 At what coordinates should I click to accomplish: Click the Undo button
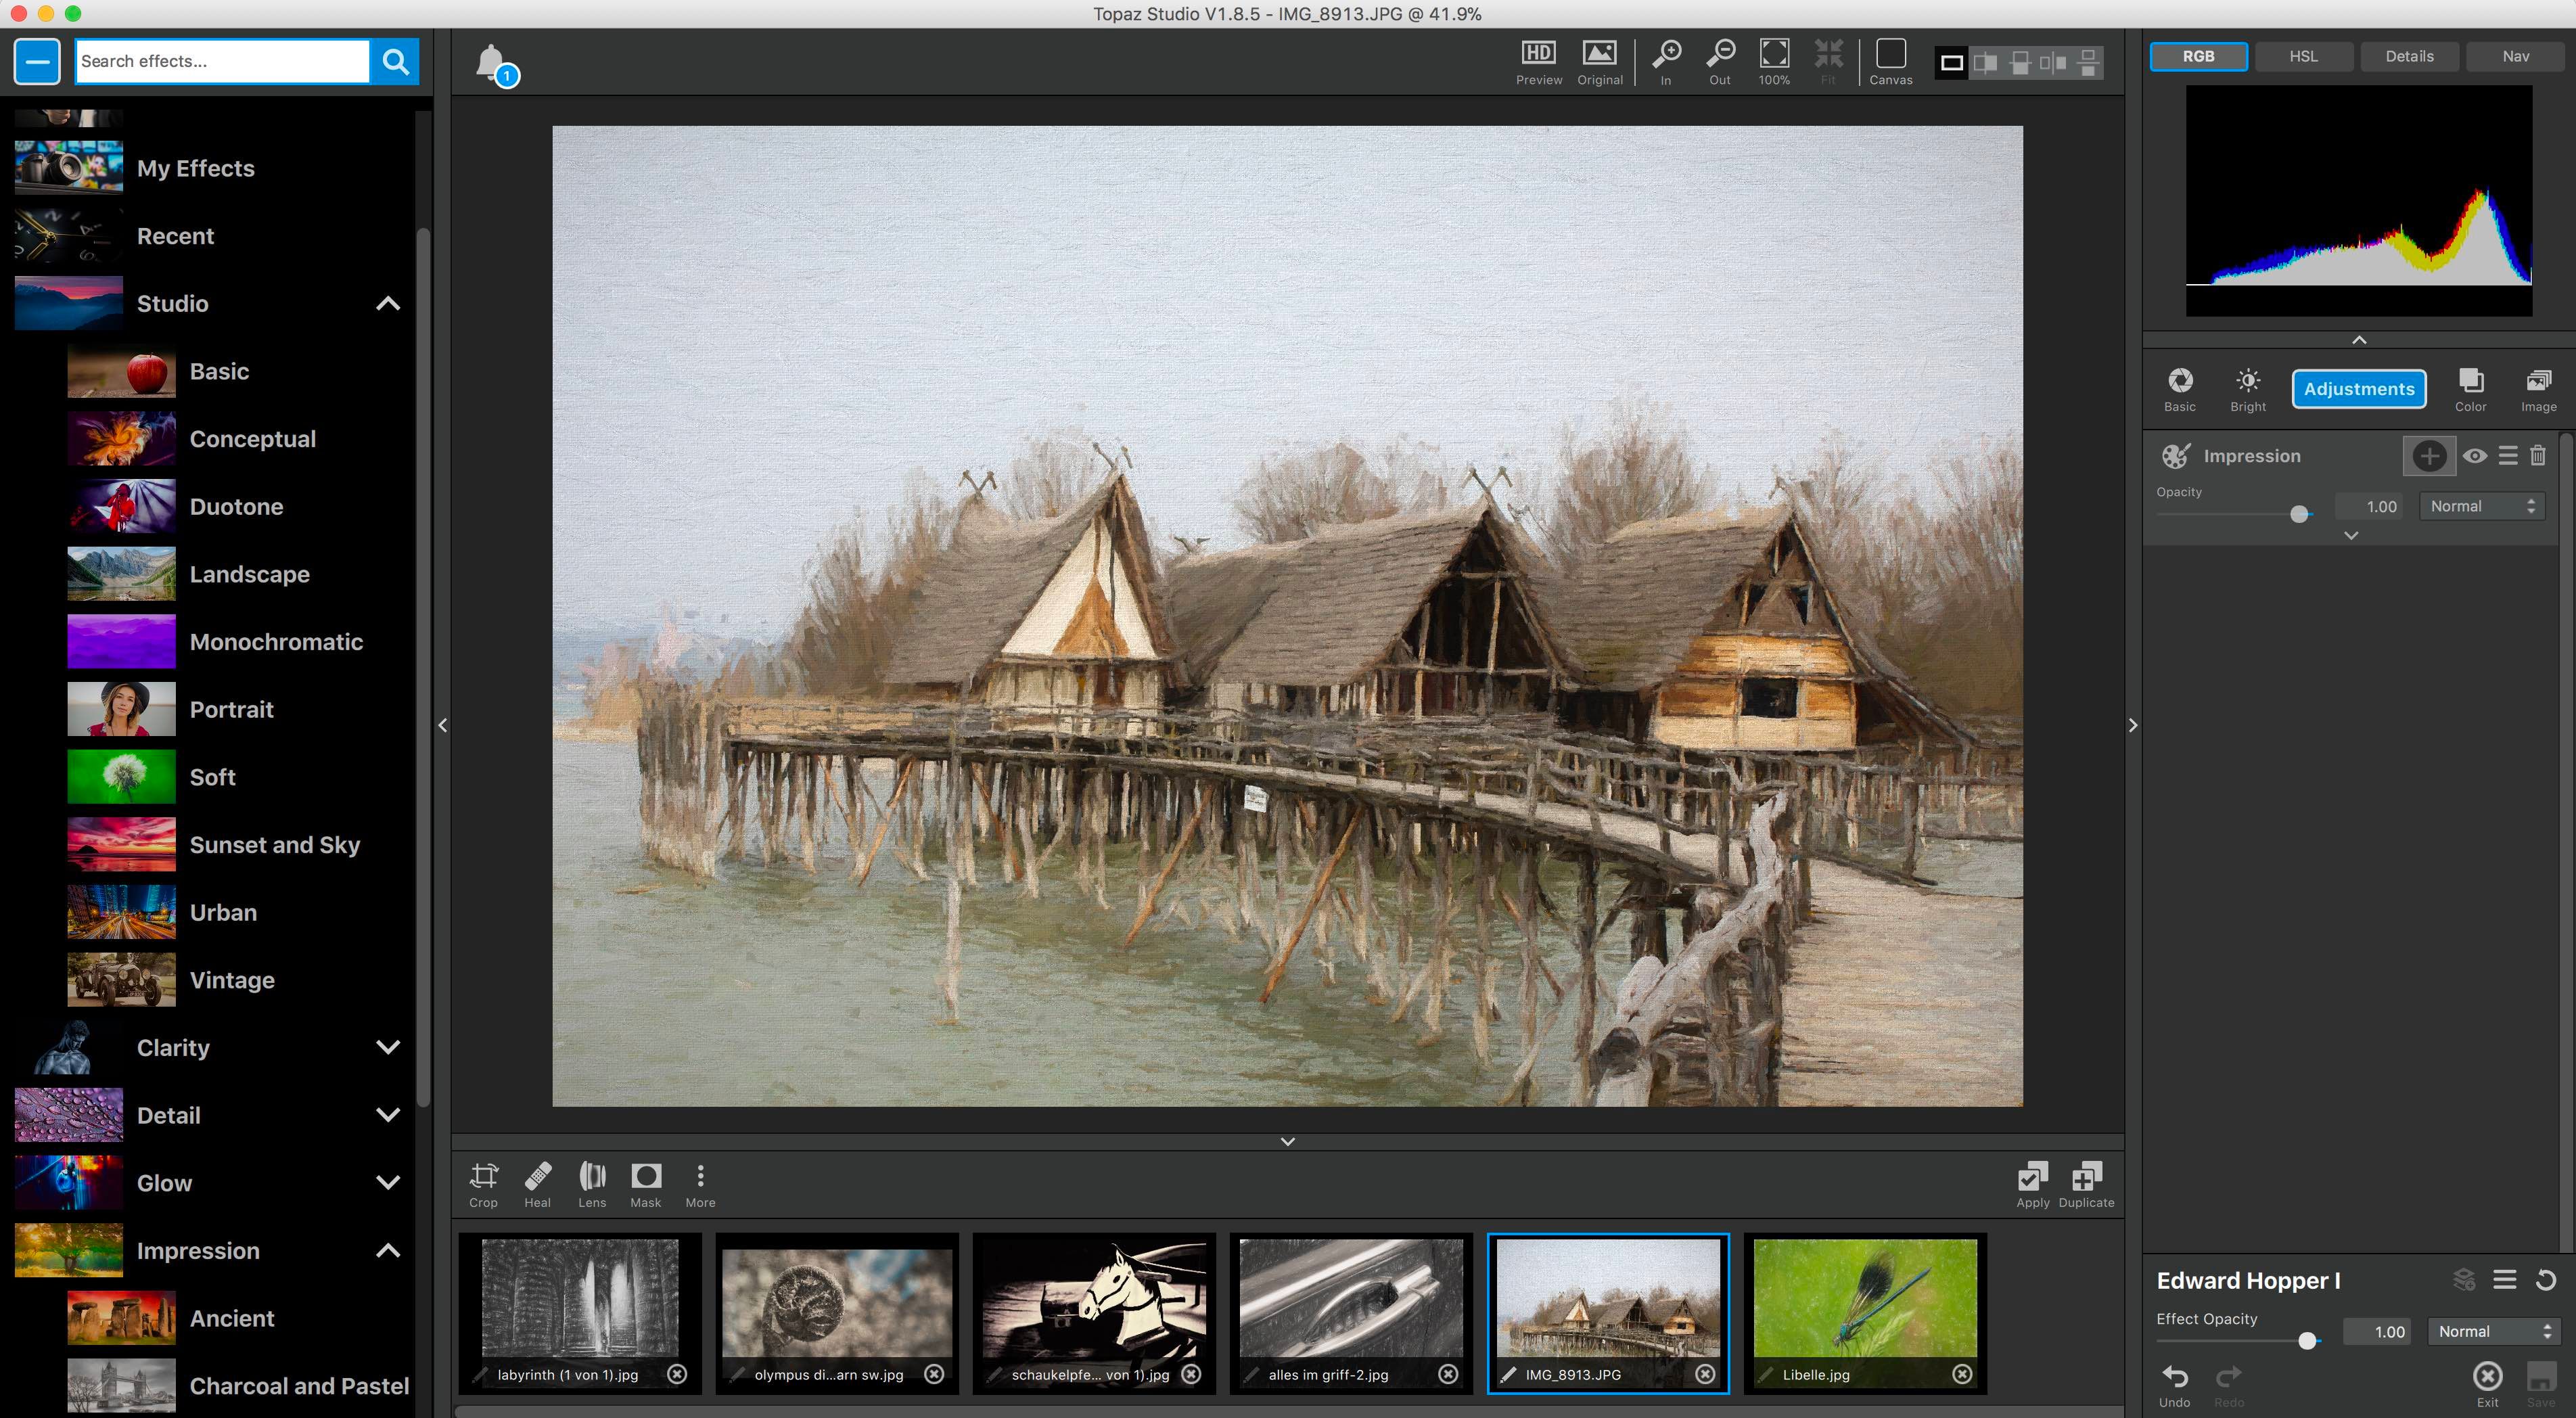2174,1385
